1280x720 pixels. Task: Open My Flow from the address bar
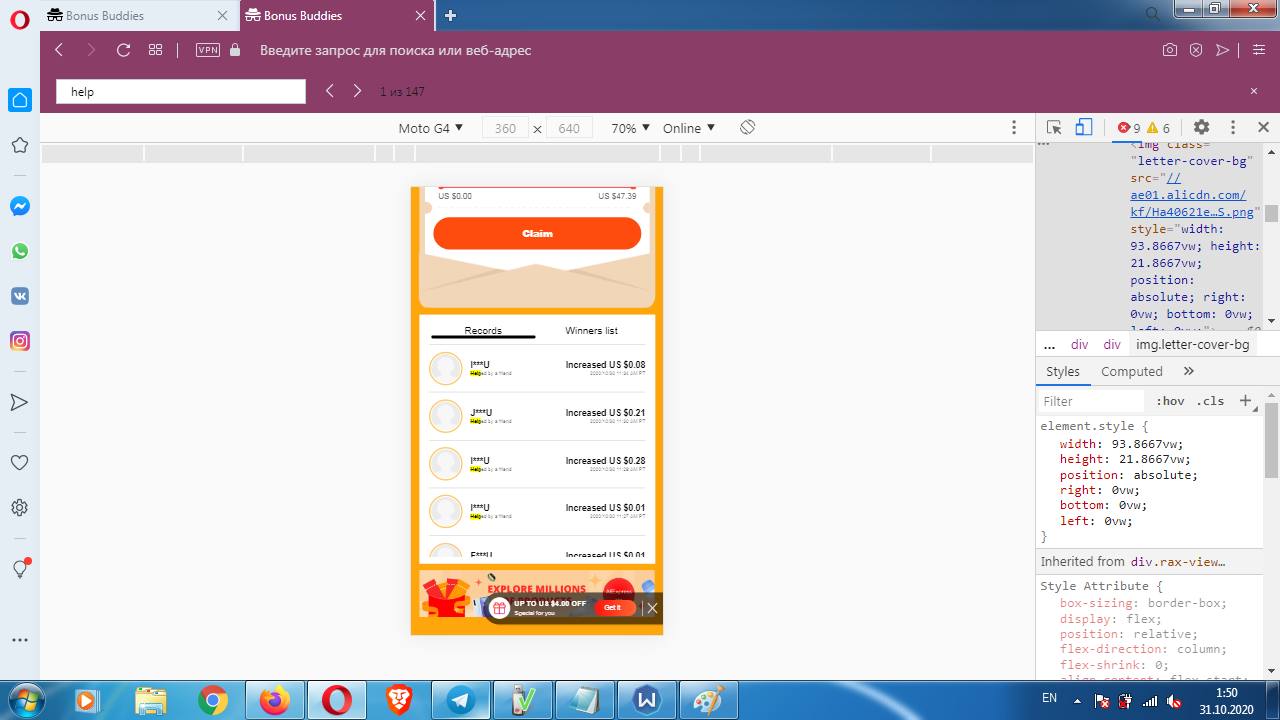(1222, 50)
